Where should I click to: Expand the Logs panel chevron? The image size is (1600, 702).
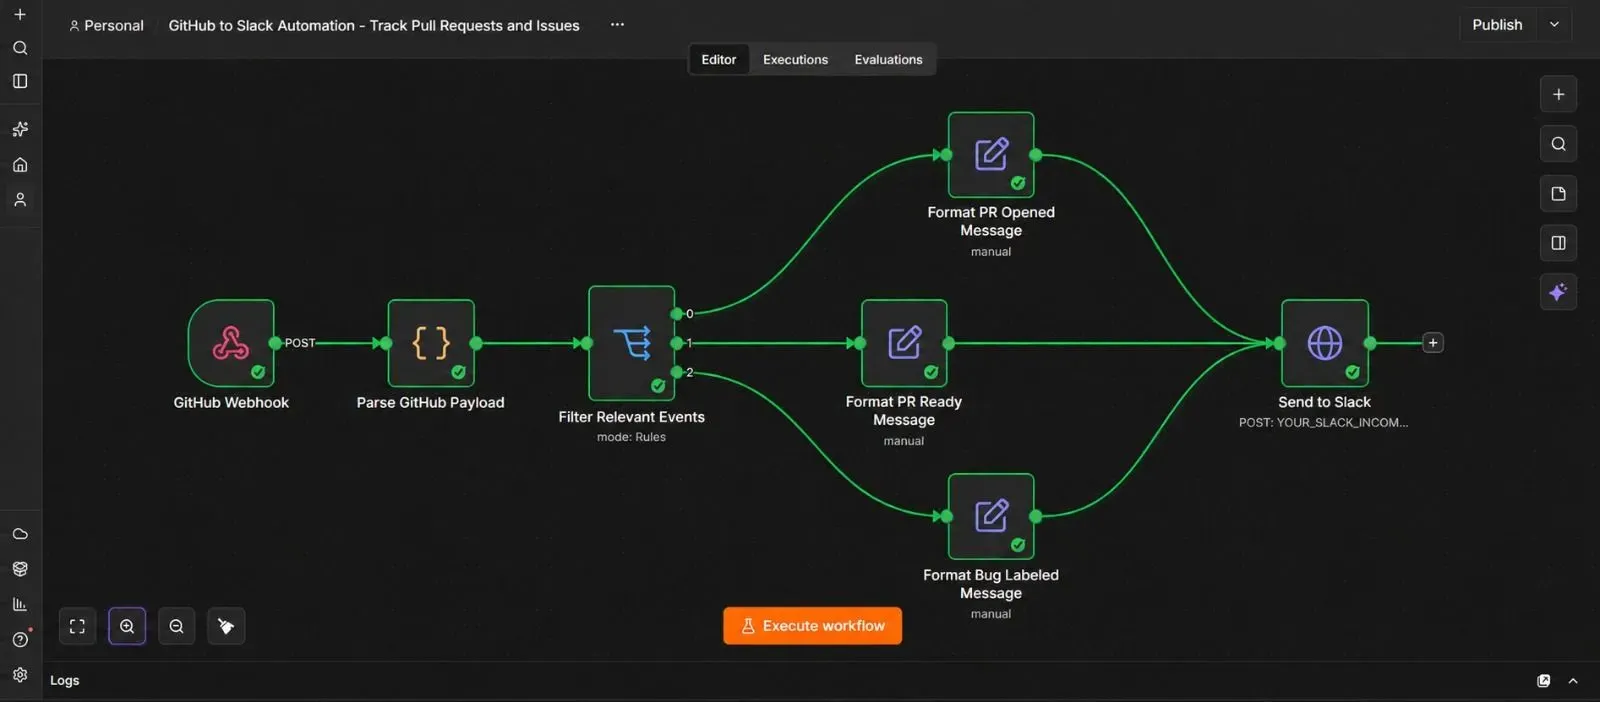click(x=1573, y=681)
